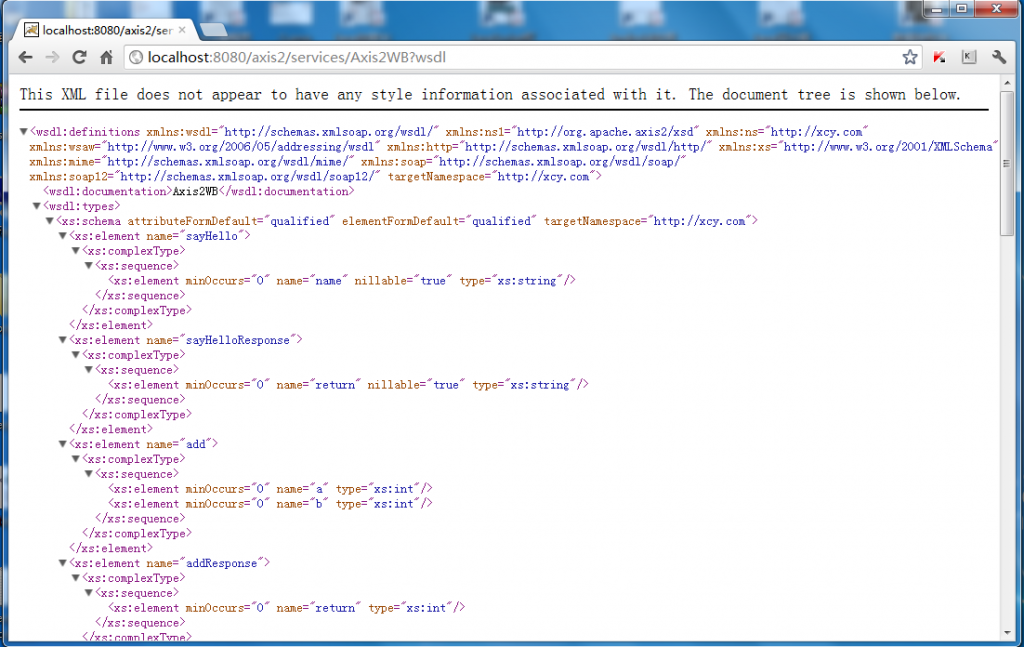Collapse sequence under add element
The image size is (1024, 647).
[89, 474]
